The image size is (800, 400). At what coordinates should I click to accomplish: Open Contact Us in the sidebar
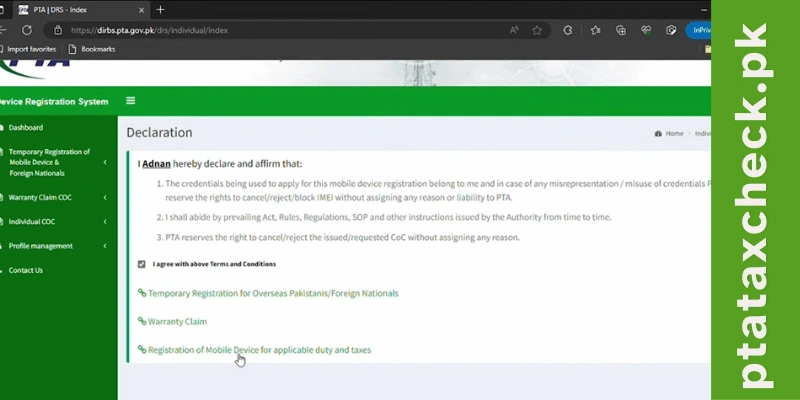(26, 270)
